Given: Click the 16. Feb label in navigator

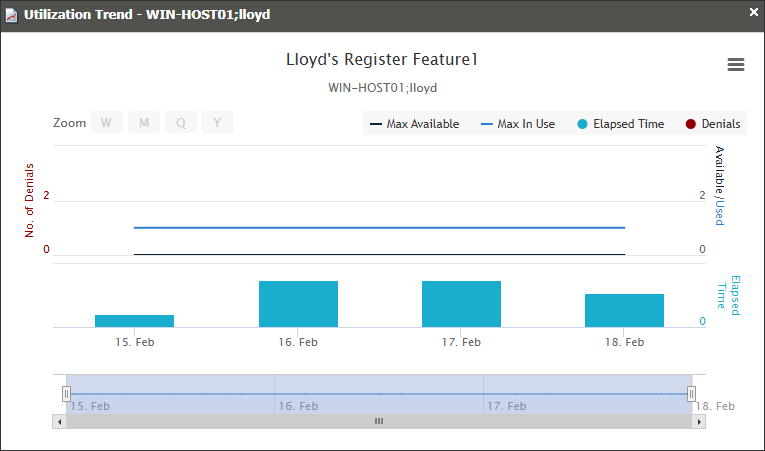Looking at the screenshot, I should (299, 406).
